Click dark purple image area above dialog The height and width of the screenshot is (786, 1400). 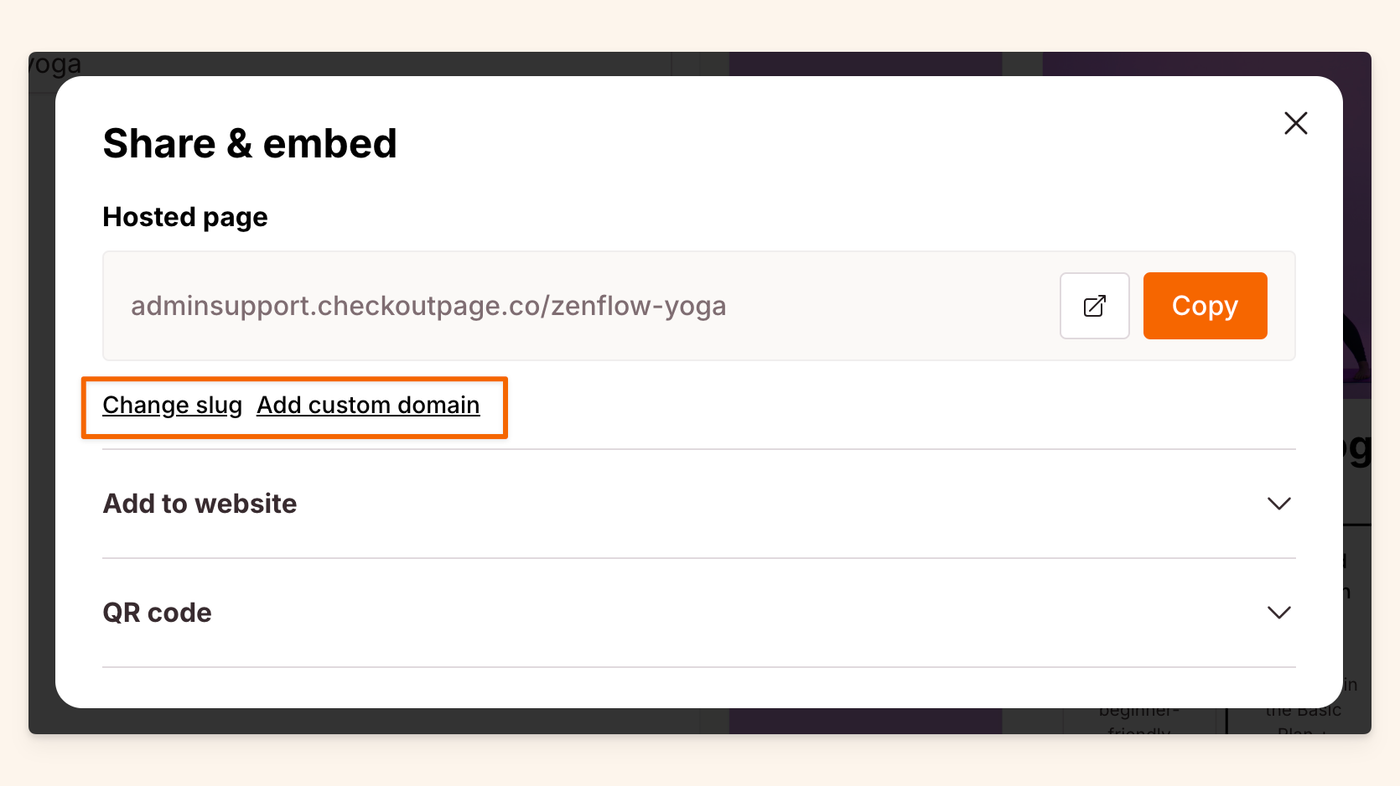tap(865, 63)
